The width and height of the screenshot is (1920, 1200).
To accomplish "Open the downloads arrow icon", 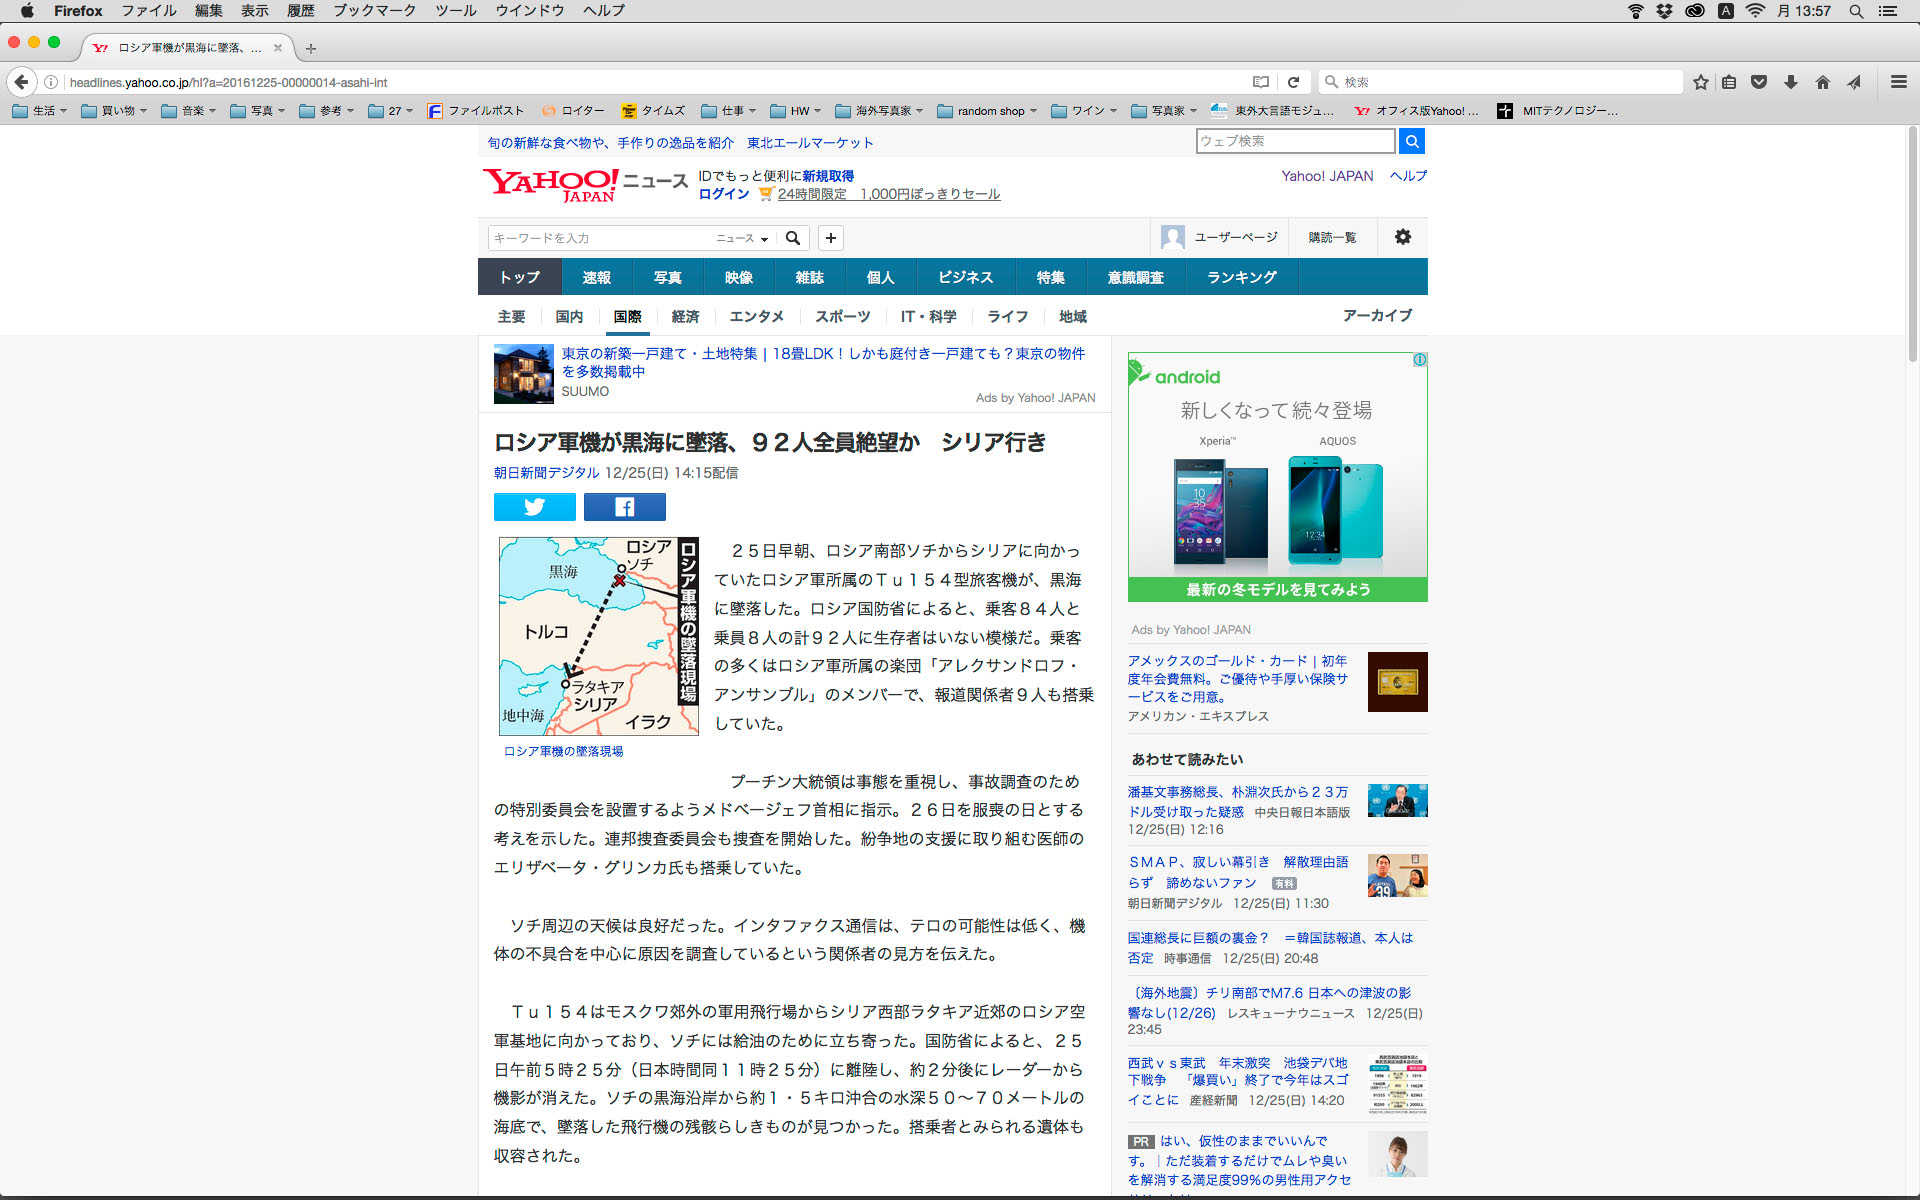I will [1791, 82].
